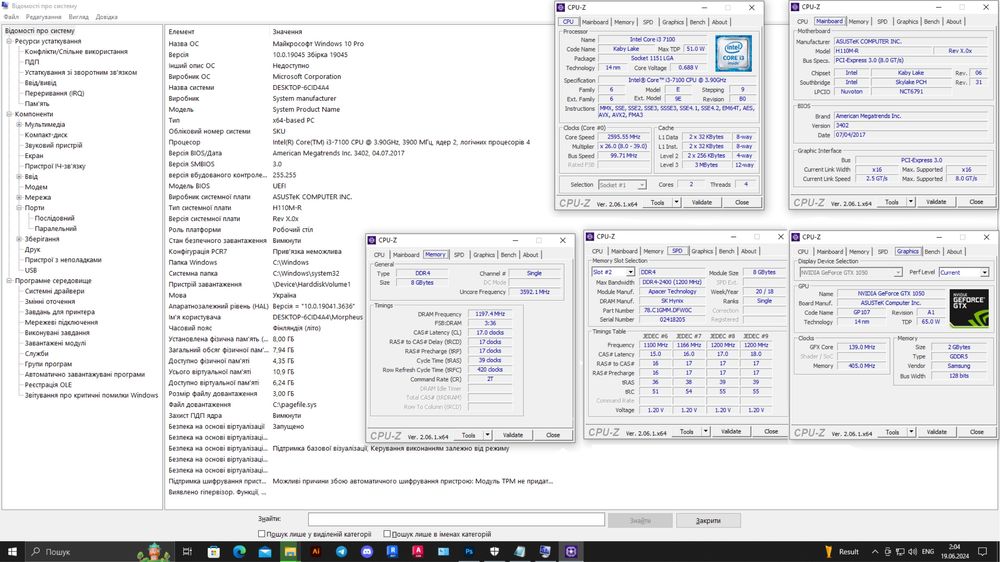
Task: Select Graphics tab in the Mainboard window
Action: tap(907, 21)
